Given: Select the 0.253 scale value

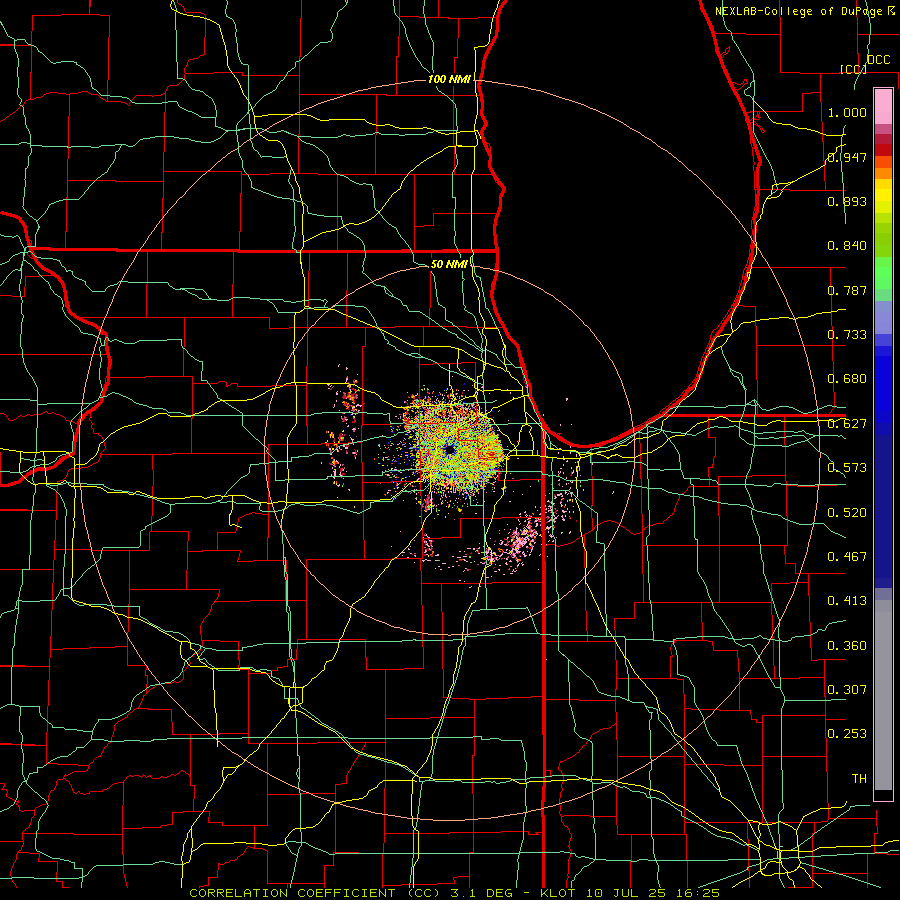Looking at the screenshot, I should point(847,734).
